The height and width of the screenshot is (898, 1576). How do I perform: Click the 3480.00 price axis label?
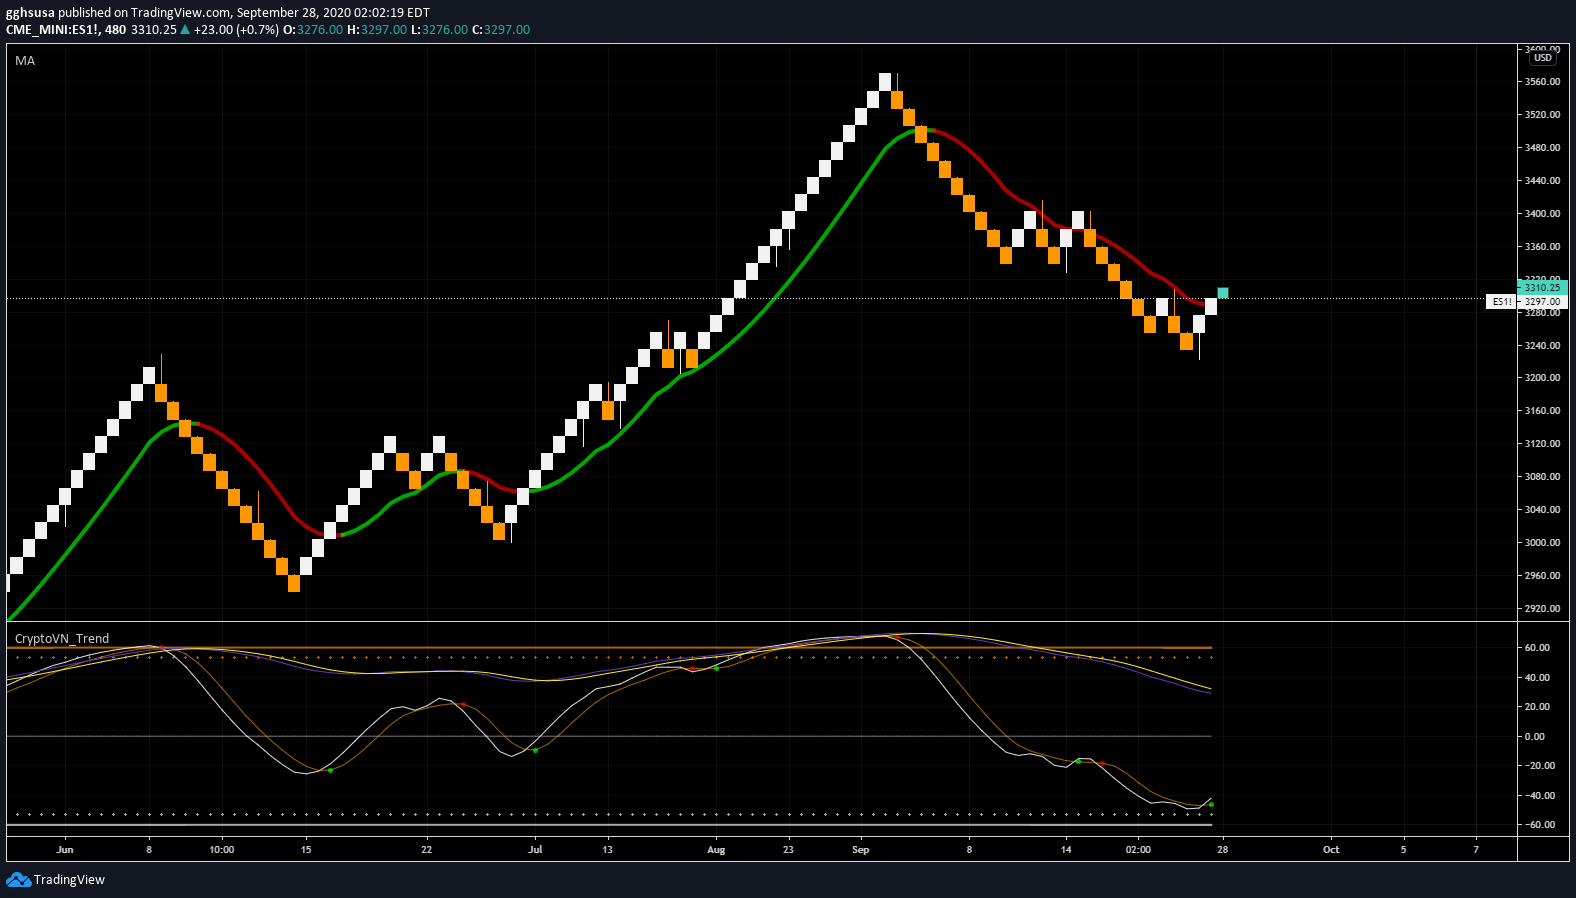pyautogui.click(x=1542, y=148)
